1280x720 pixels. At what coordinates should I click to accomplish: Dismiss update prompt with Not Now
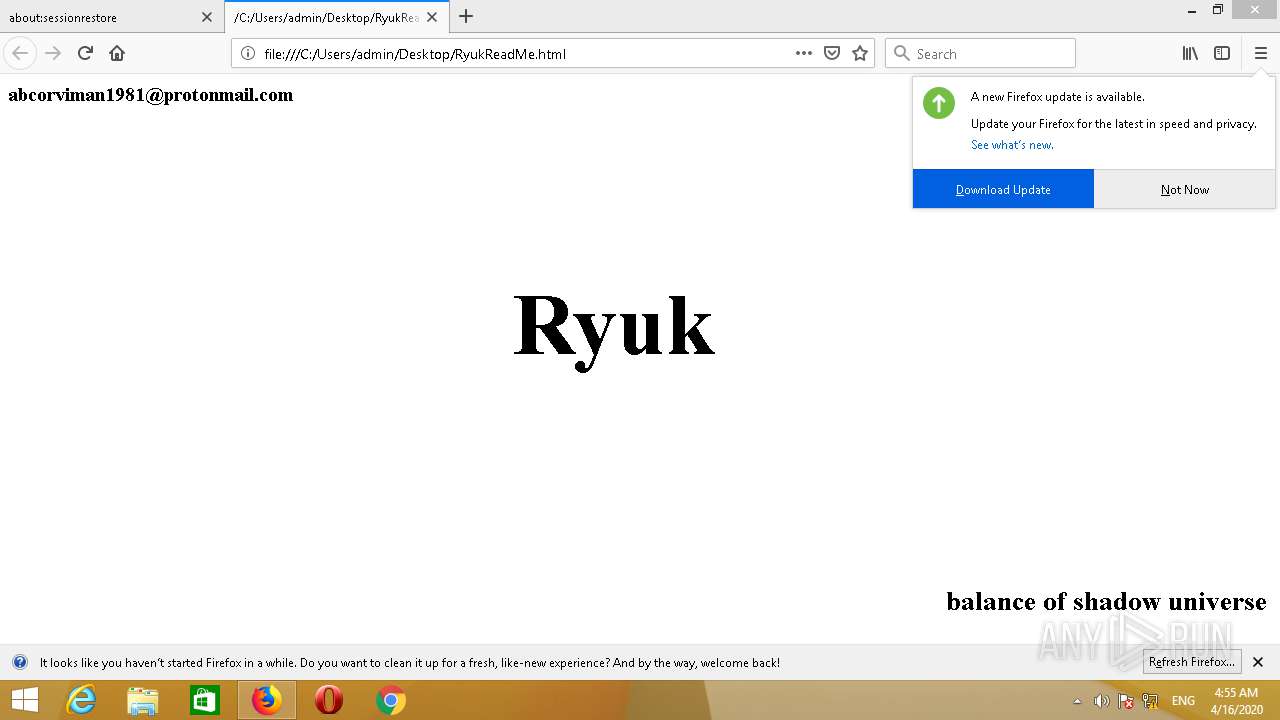tap(1185, 189)
